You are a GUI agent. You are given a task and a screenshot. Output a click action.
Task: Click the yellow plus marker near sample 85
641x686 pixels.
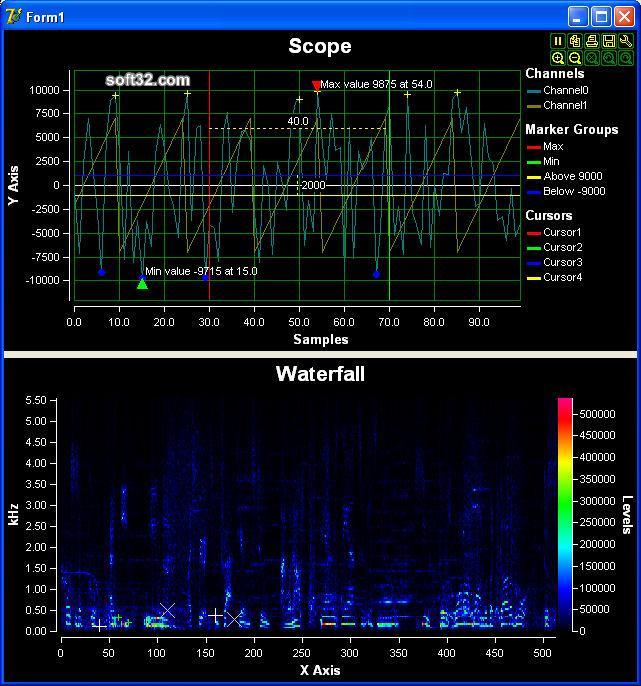(x=457, y=92)
